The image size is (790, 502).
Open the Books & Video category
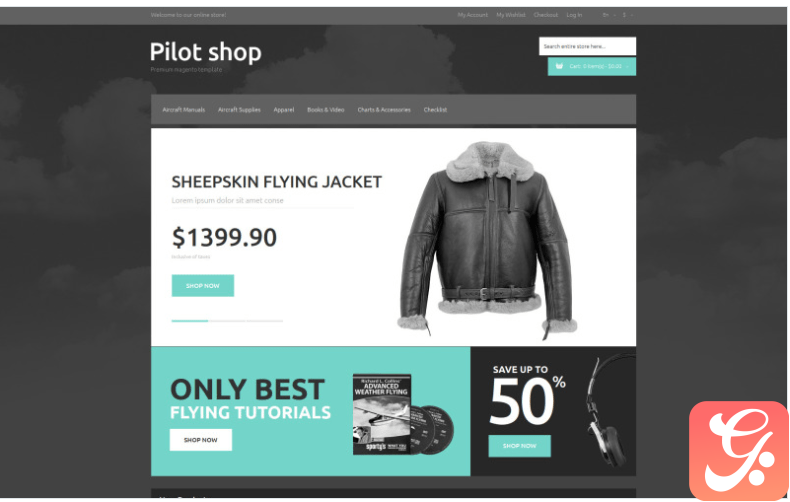[x=325, y=110]
